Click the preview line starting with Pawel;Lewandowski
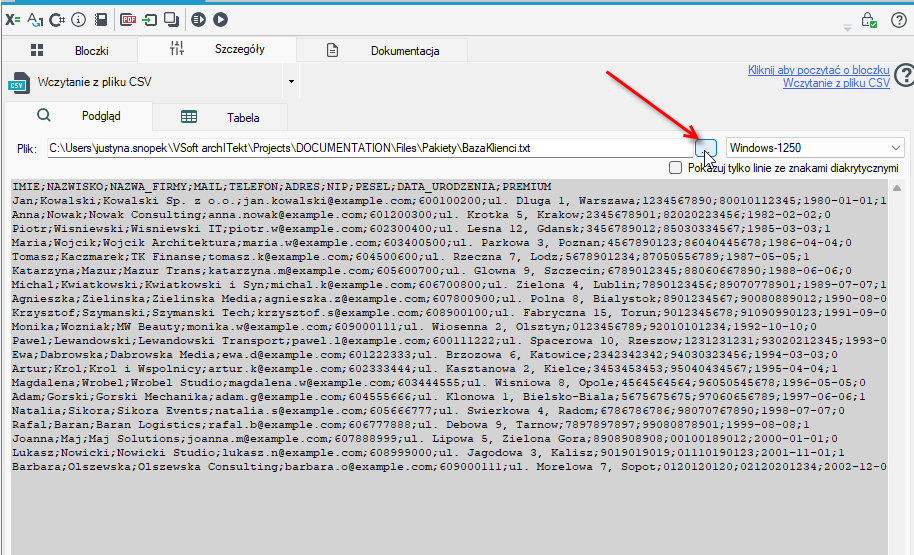914x555 pixels. tap(449, 340)
